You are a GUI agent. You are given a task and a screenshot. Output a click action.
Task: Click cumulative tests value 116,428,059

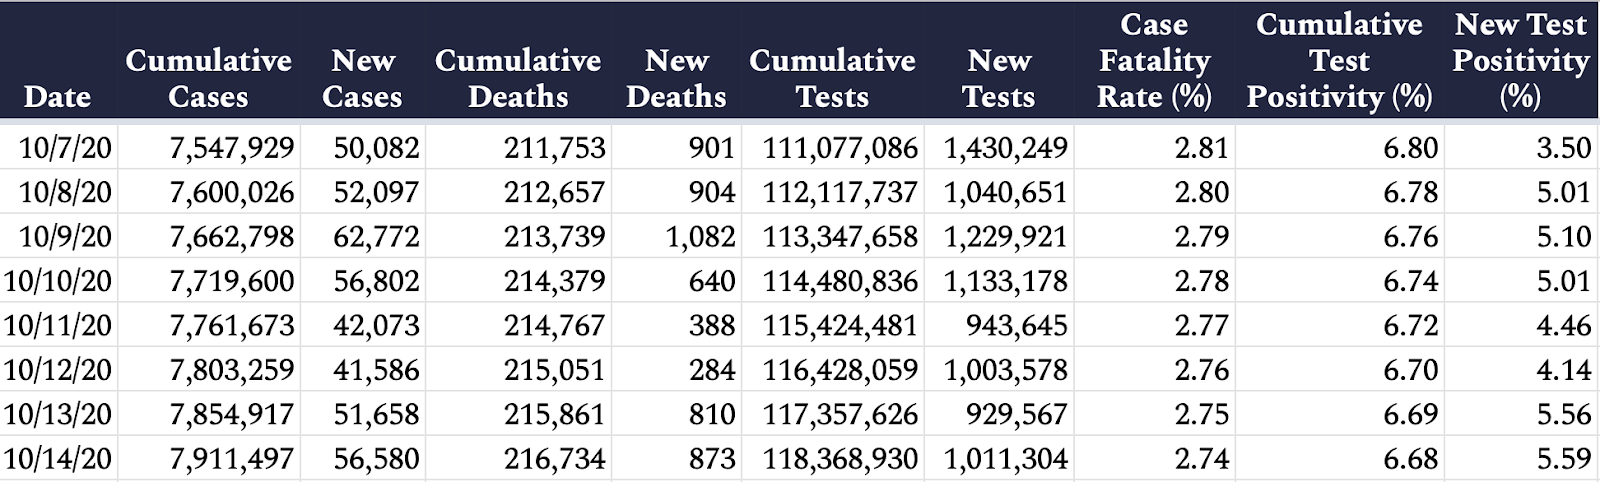[840, 370]
